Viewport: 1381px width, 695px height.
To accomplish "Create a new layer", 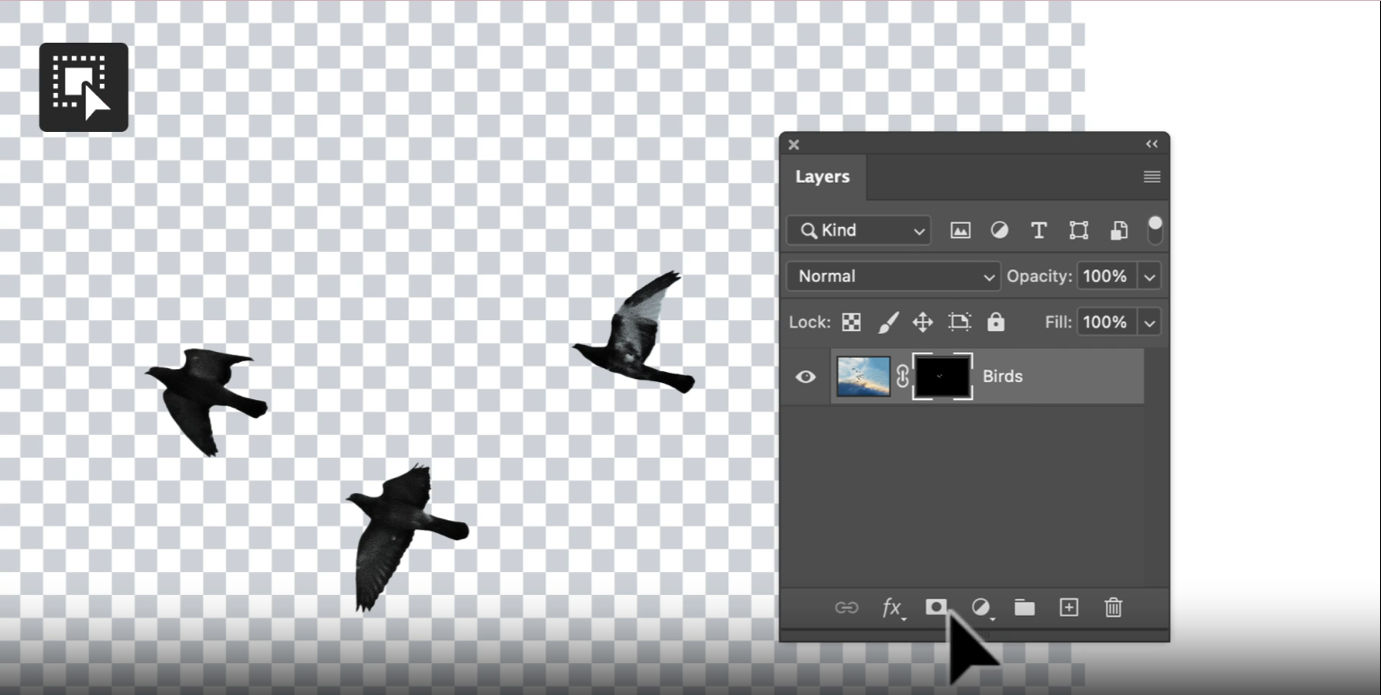I will (x=1067, y=607).
